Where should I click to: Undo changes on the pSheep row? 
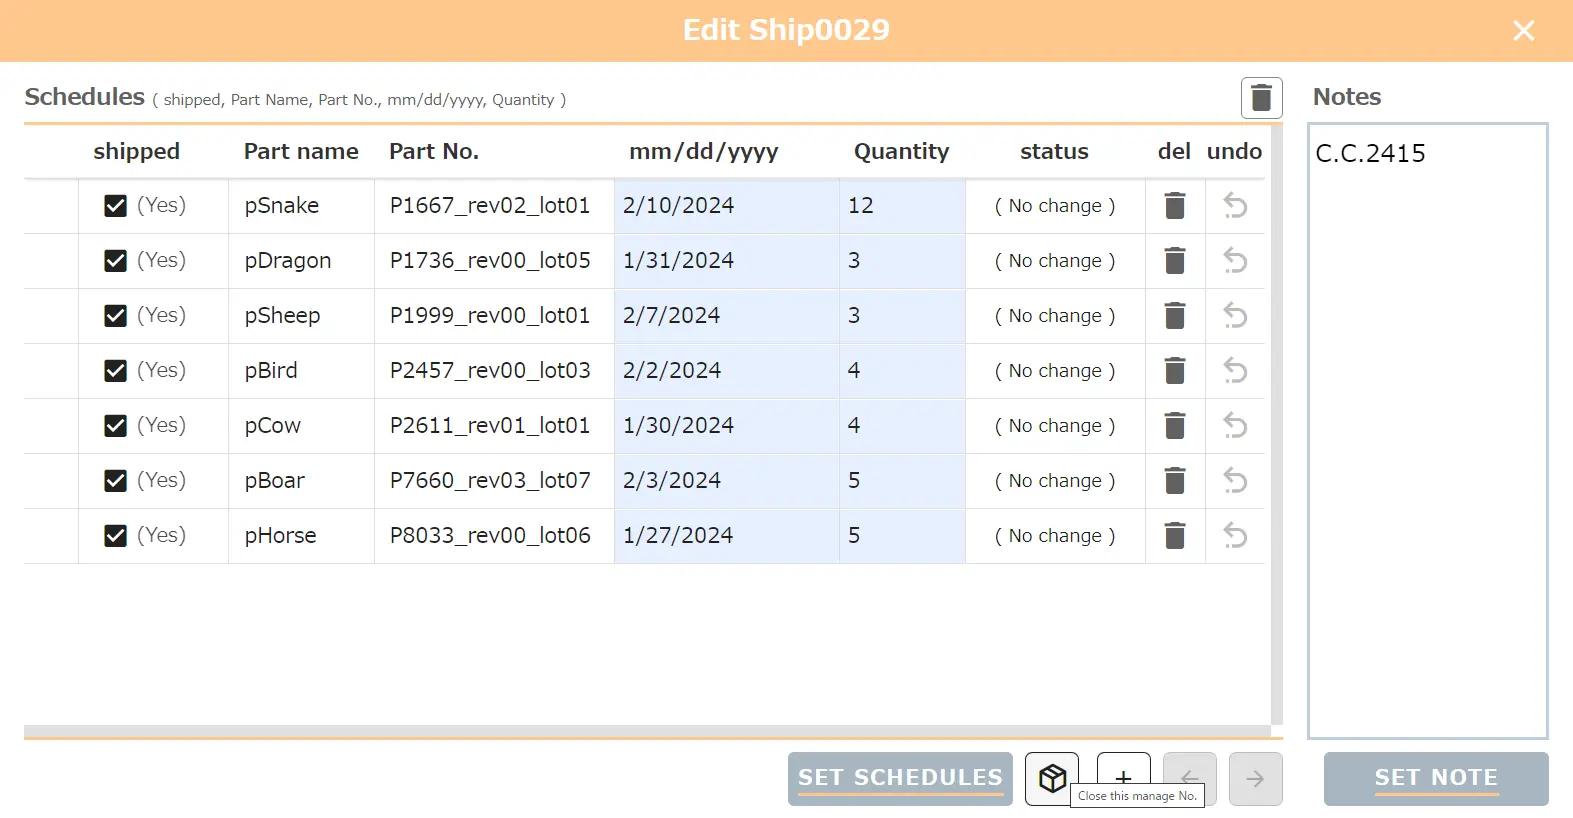tap(1235, 316)
